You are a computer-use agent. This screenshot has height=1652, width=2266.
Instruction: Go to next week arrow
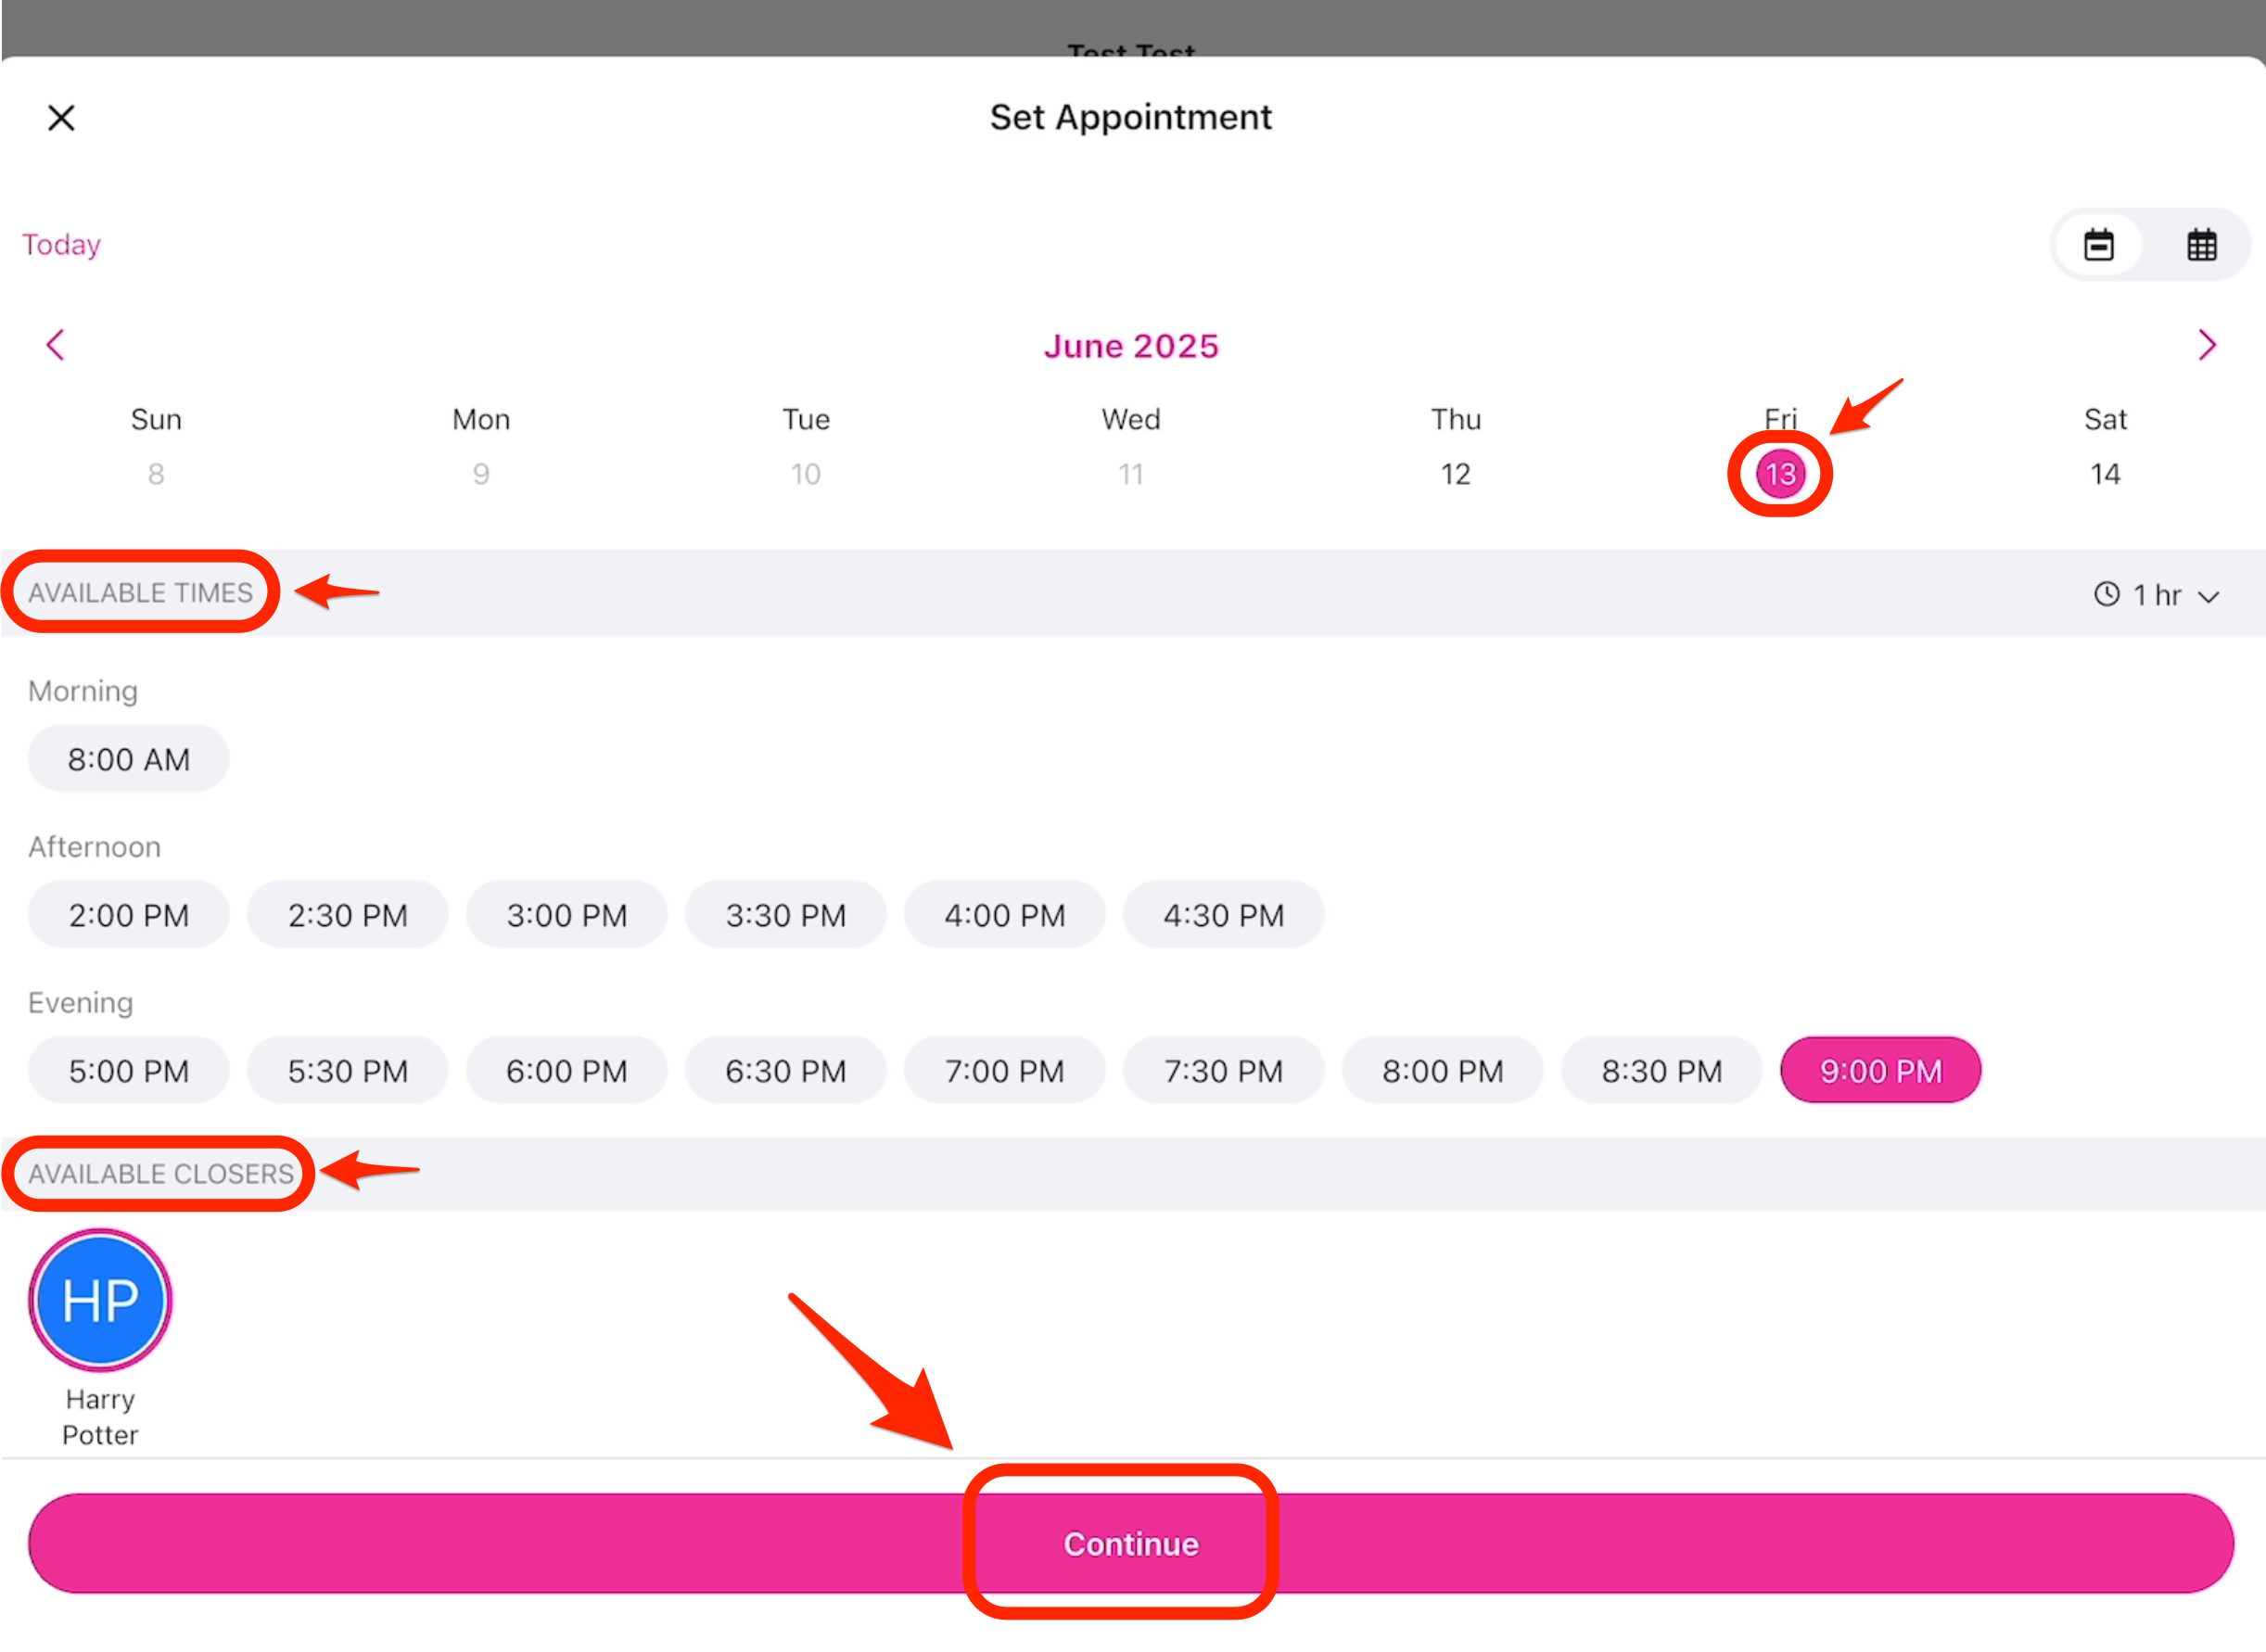2207,345
